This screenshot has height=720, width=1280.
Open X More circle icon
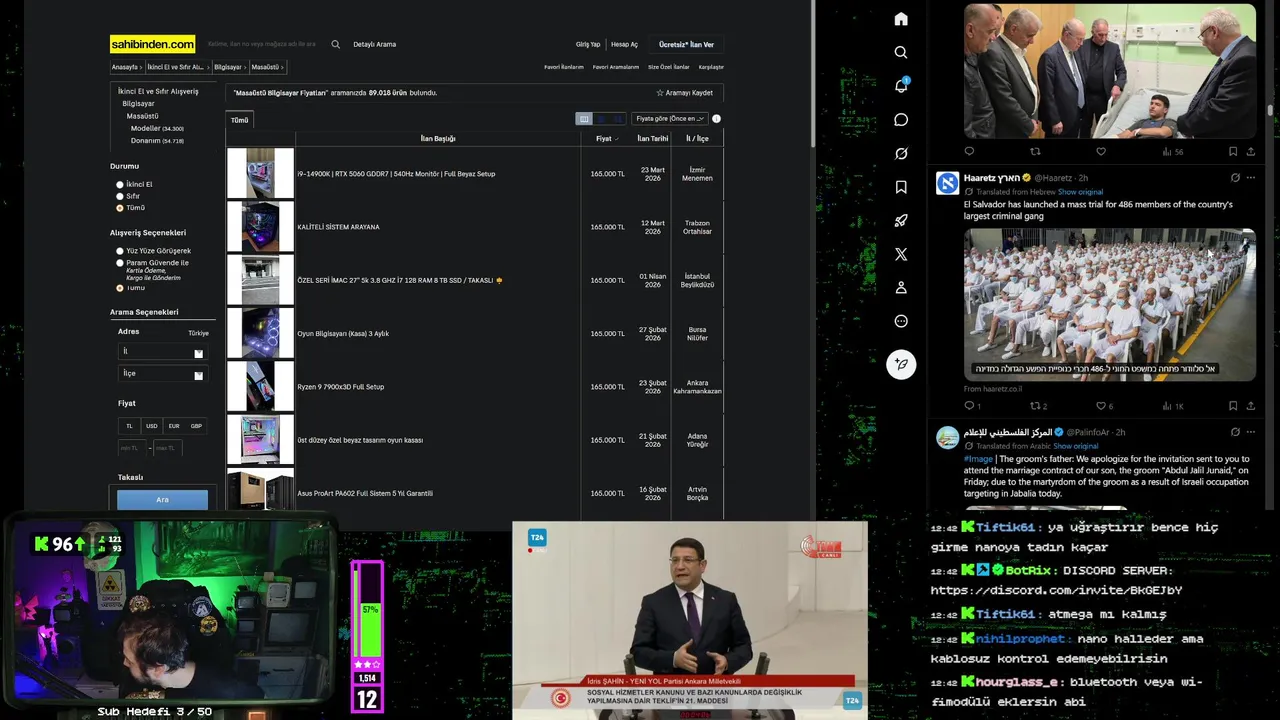point(901,321)
